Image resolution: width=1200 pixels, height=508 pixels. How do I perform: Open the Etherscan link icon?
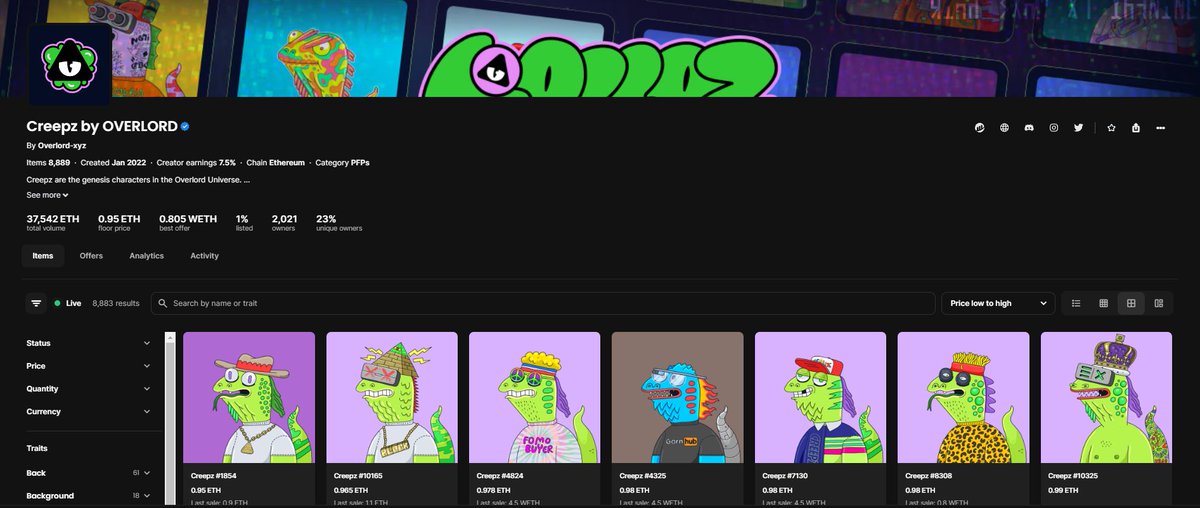980,128
